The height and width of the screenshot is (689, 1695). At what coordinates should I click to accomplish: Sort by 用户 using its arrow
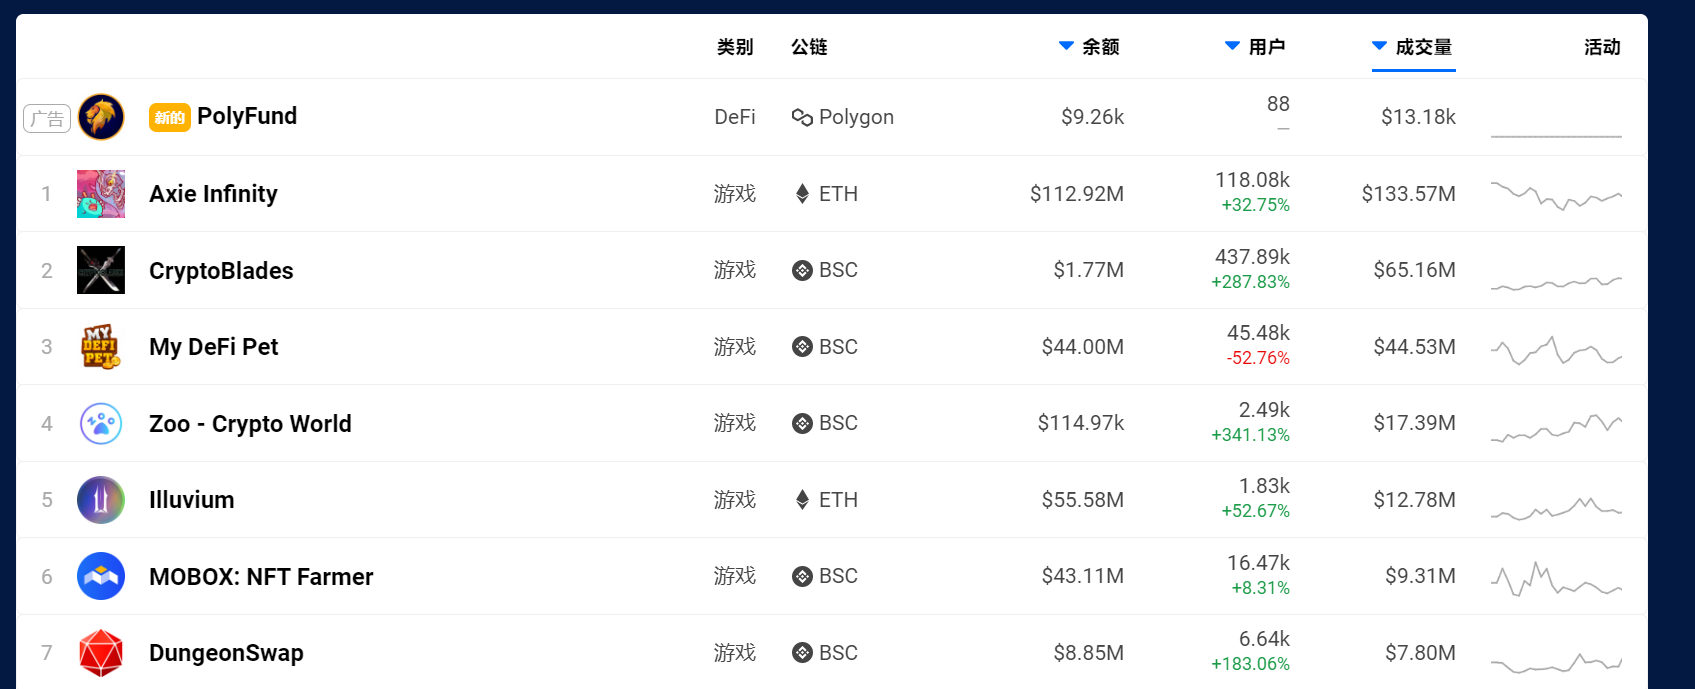(1233, 46)
